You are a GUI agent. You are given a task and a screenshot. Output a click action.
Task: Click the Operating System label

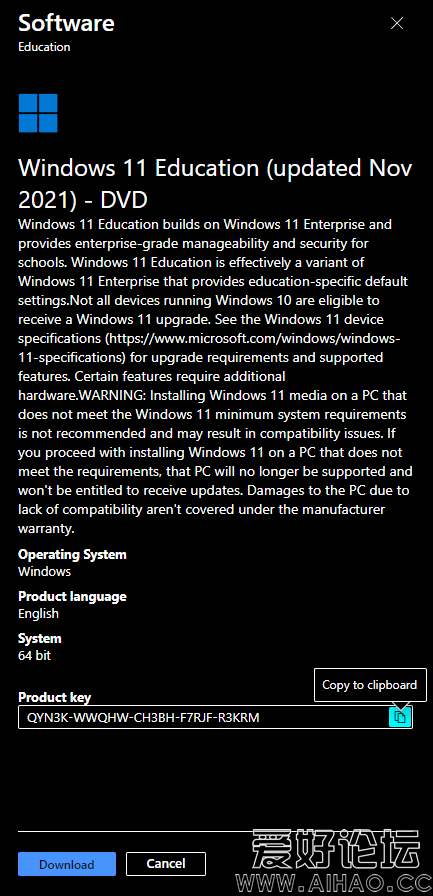73,554
